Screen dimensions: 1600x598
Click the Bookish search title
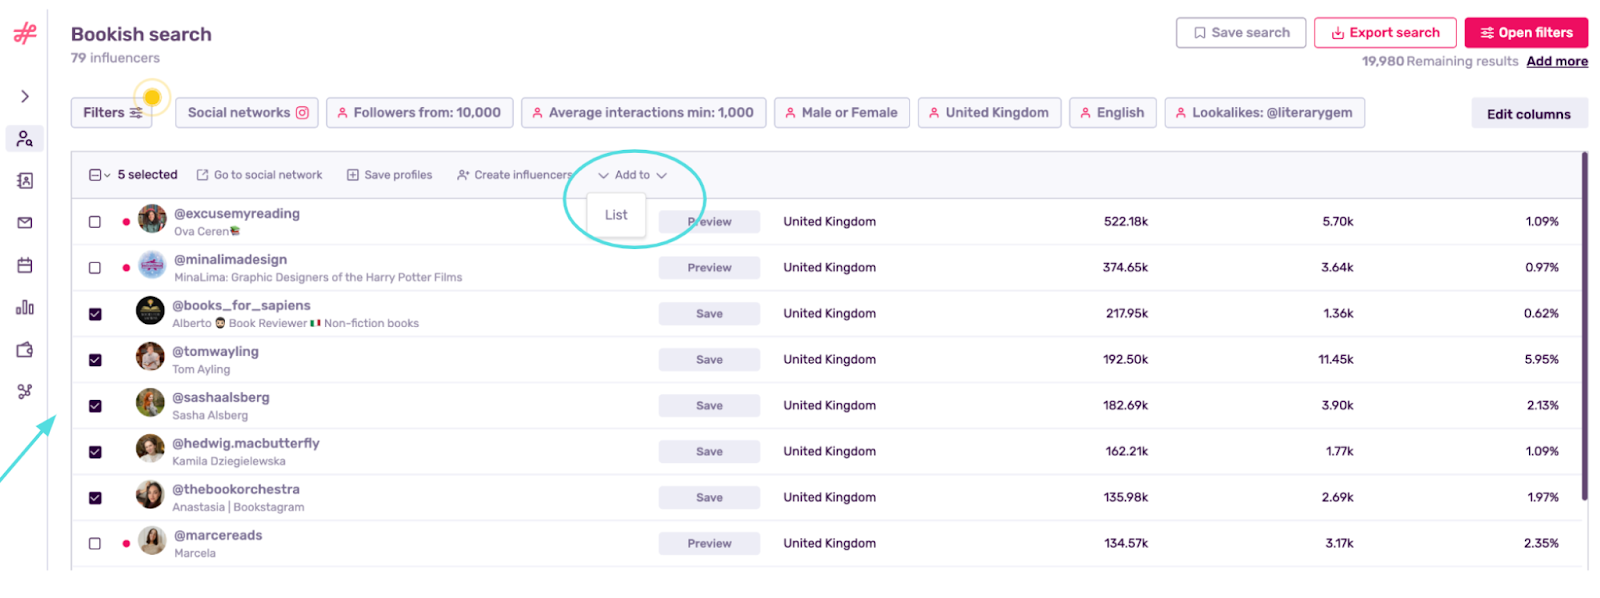click(141, 34)
